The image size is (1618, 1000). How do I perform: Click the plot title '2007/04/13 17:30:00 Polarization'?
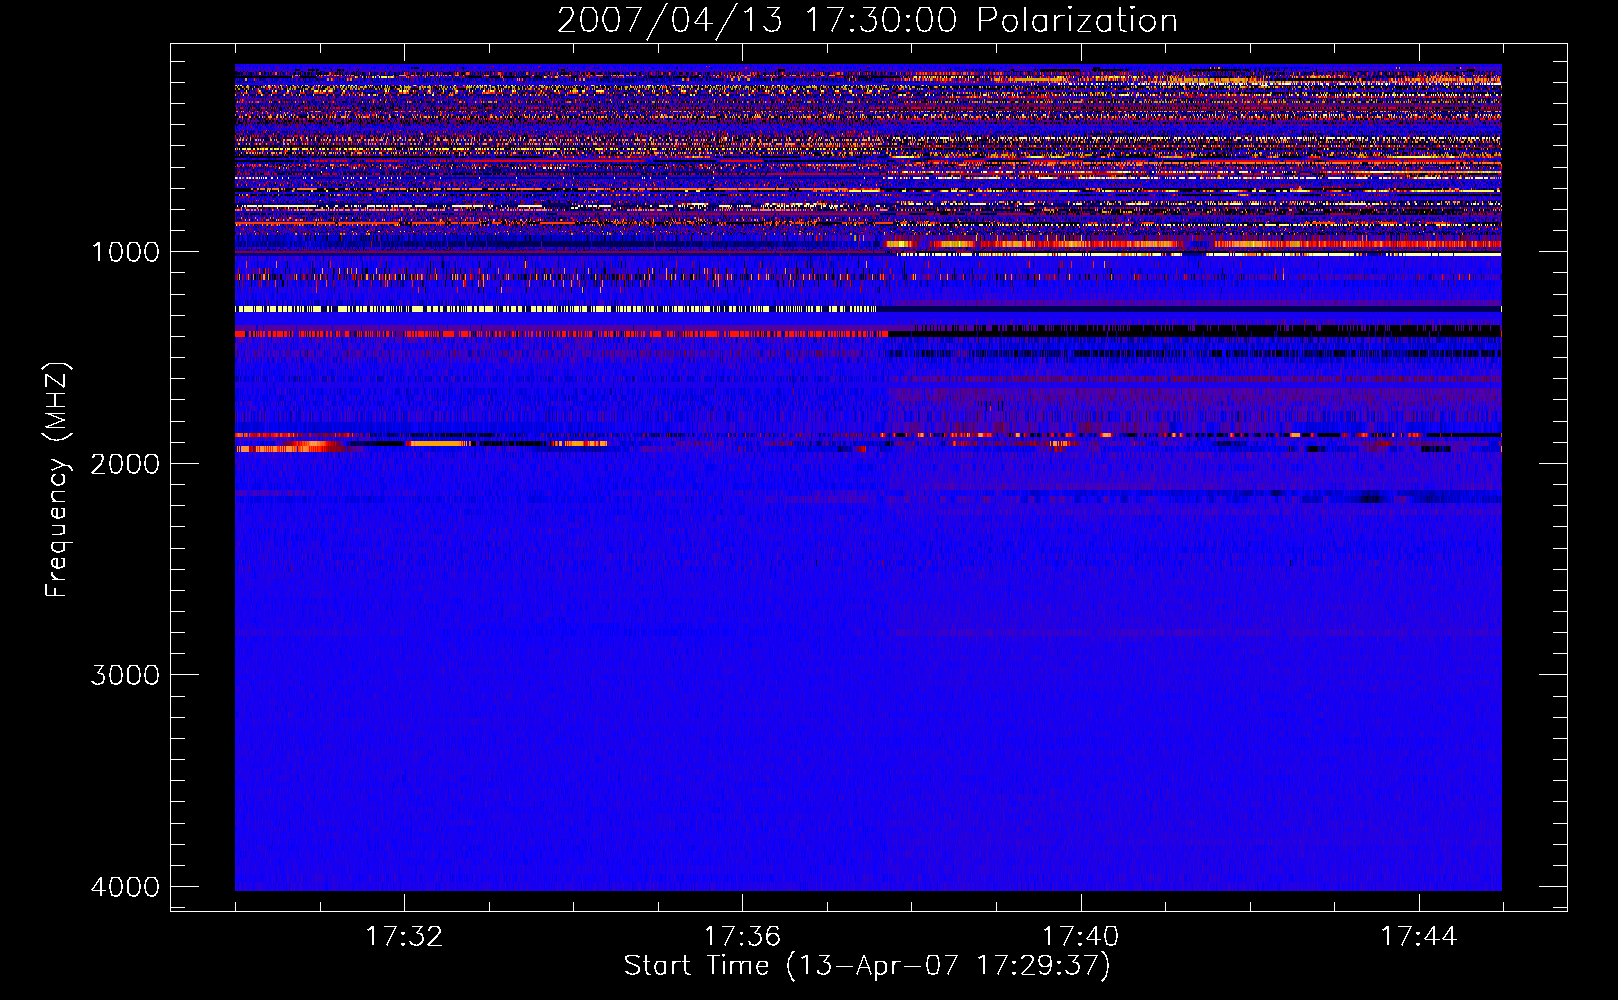867,21
